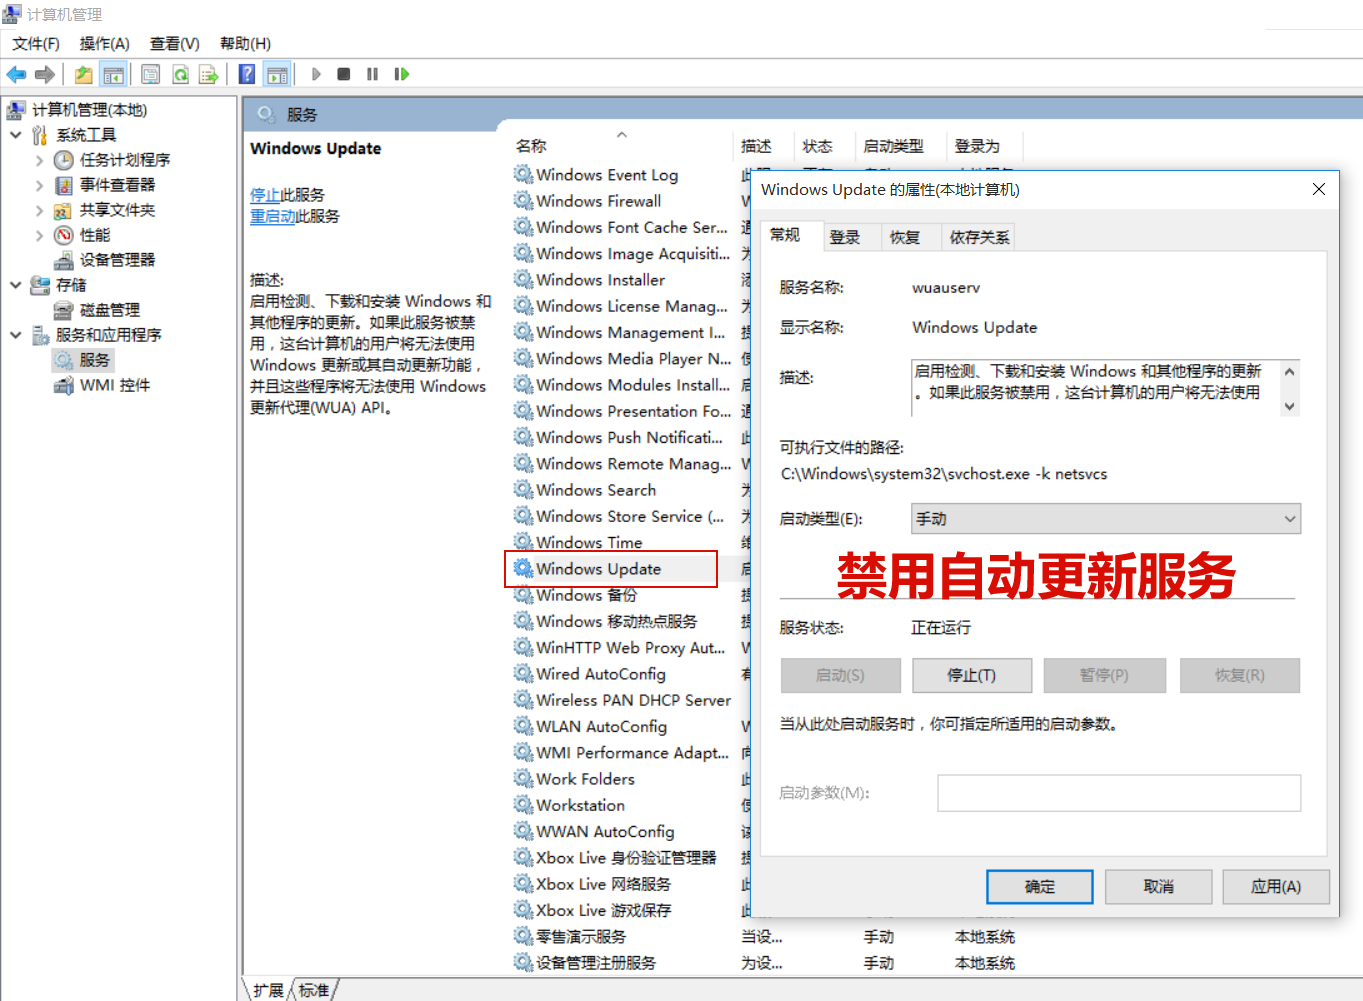The height and width of the screenshot is (1001, 1363).
Task: Click the gear icon beside Workstation
Action: [x=523, y=804]
